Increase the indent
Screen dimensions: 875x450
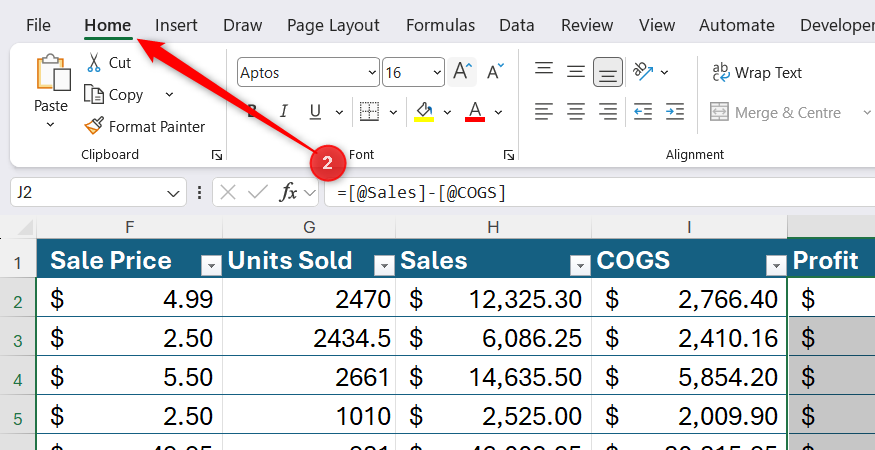coord(675,112)
